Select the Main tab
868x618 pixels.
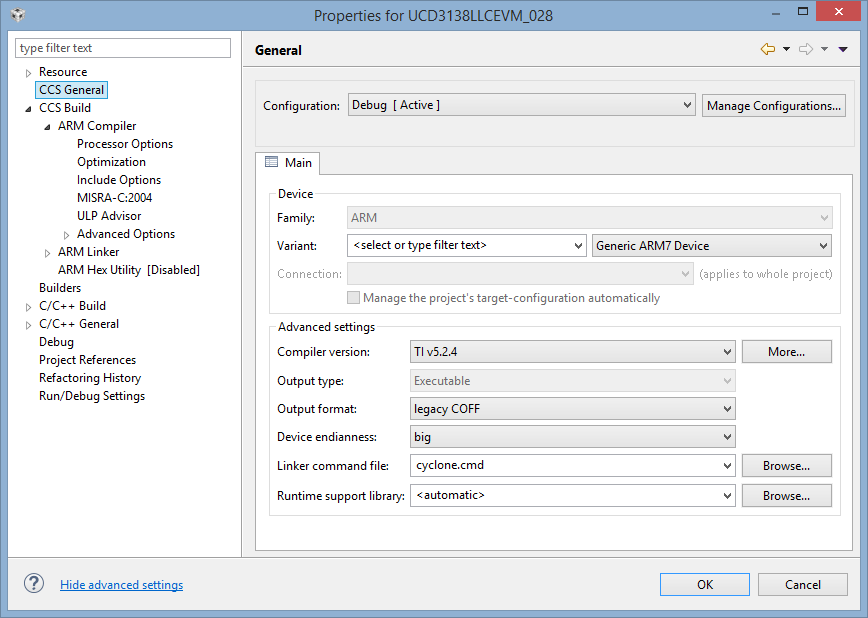[287, 163]
